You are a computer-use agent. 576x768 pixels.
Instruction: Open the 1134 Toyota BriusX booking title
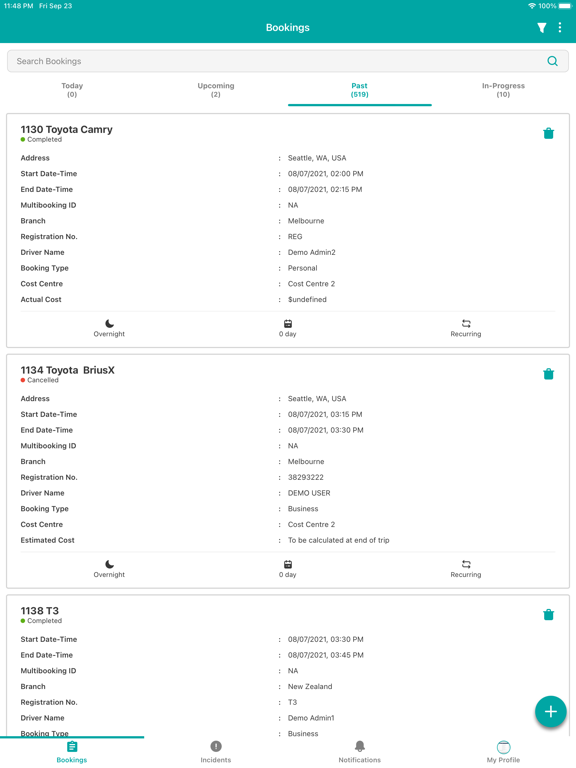[x=68, y=370]
